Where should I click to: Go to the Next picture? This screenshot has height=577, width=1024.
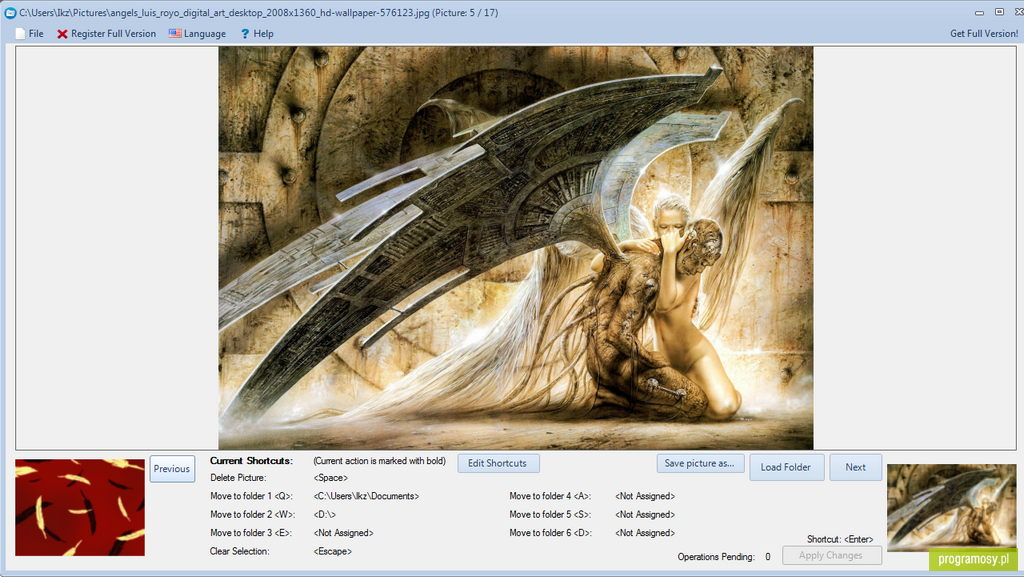(856, 467)
